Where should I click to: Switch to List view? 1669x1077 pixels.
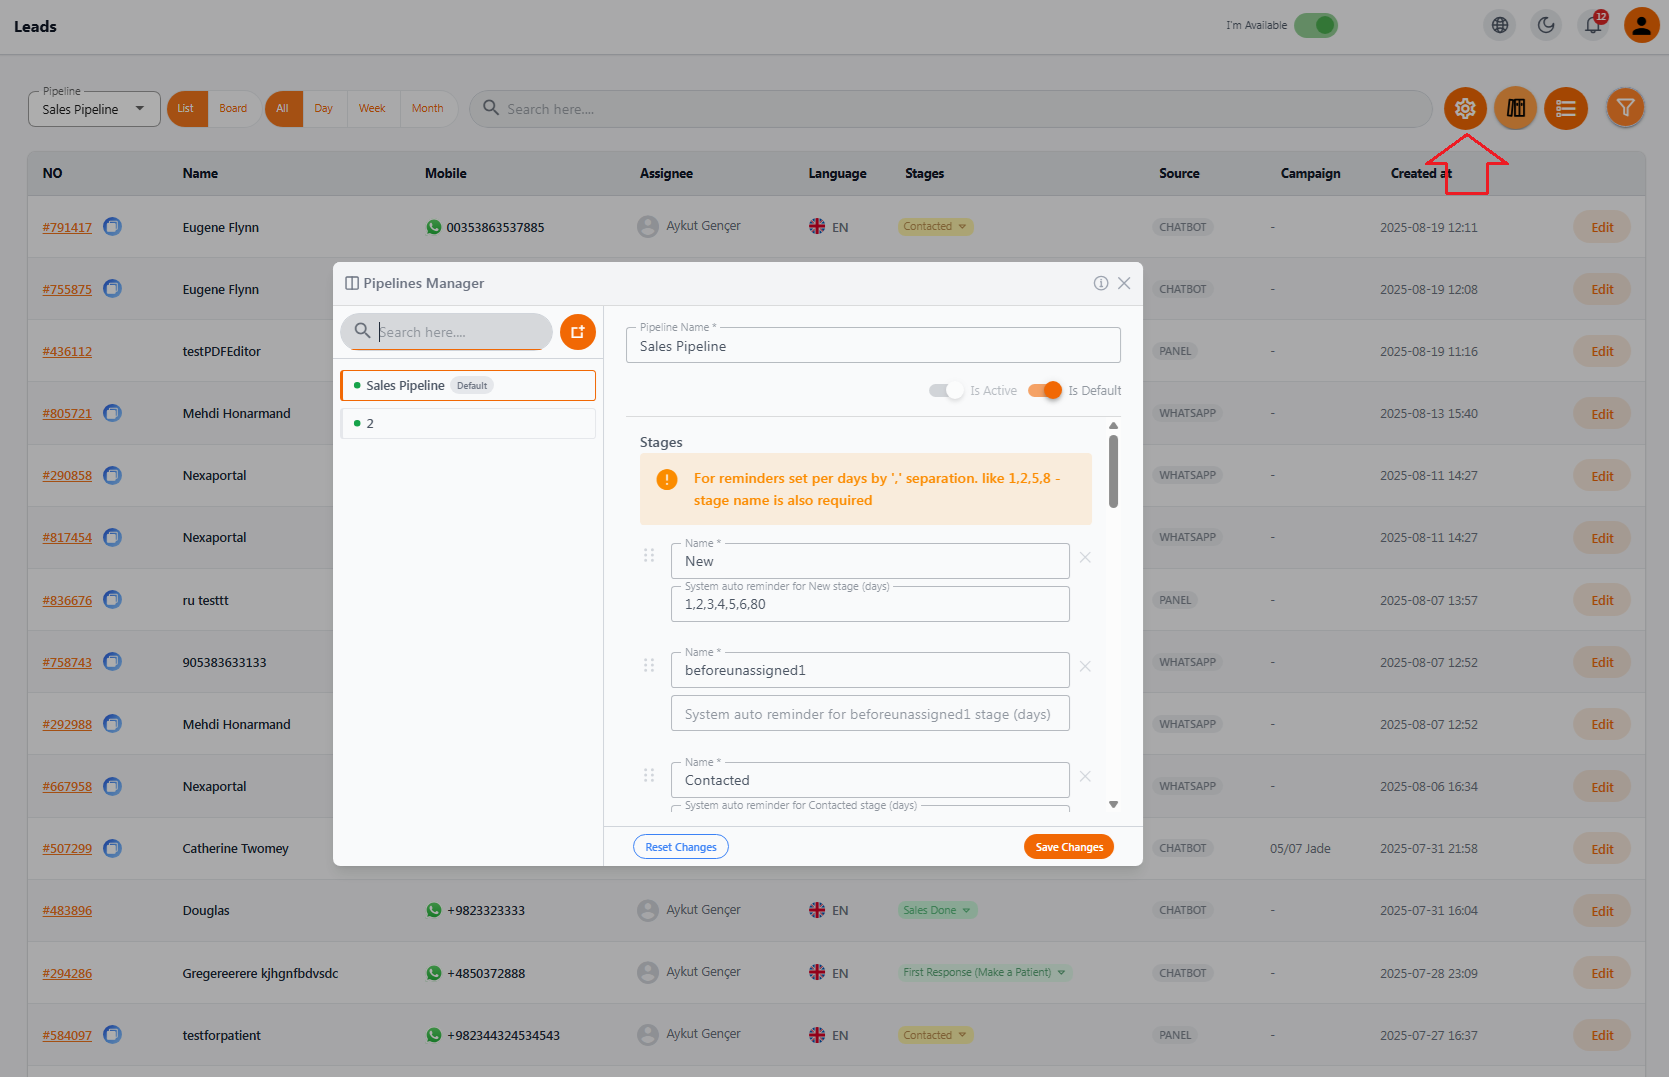click(x=186, y=108)
